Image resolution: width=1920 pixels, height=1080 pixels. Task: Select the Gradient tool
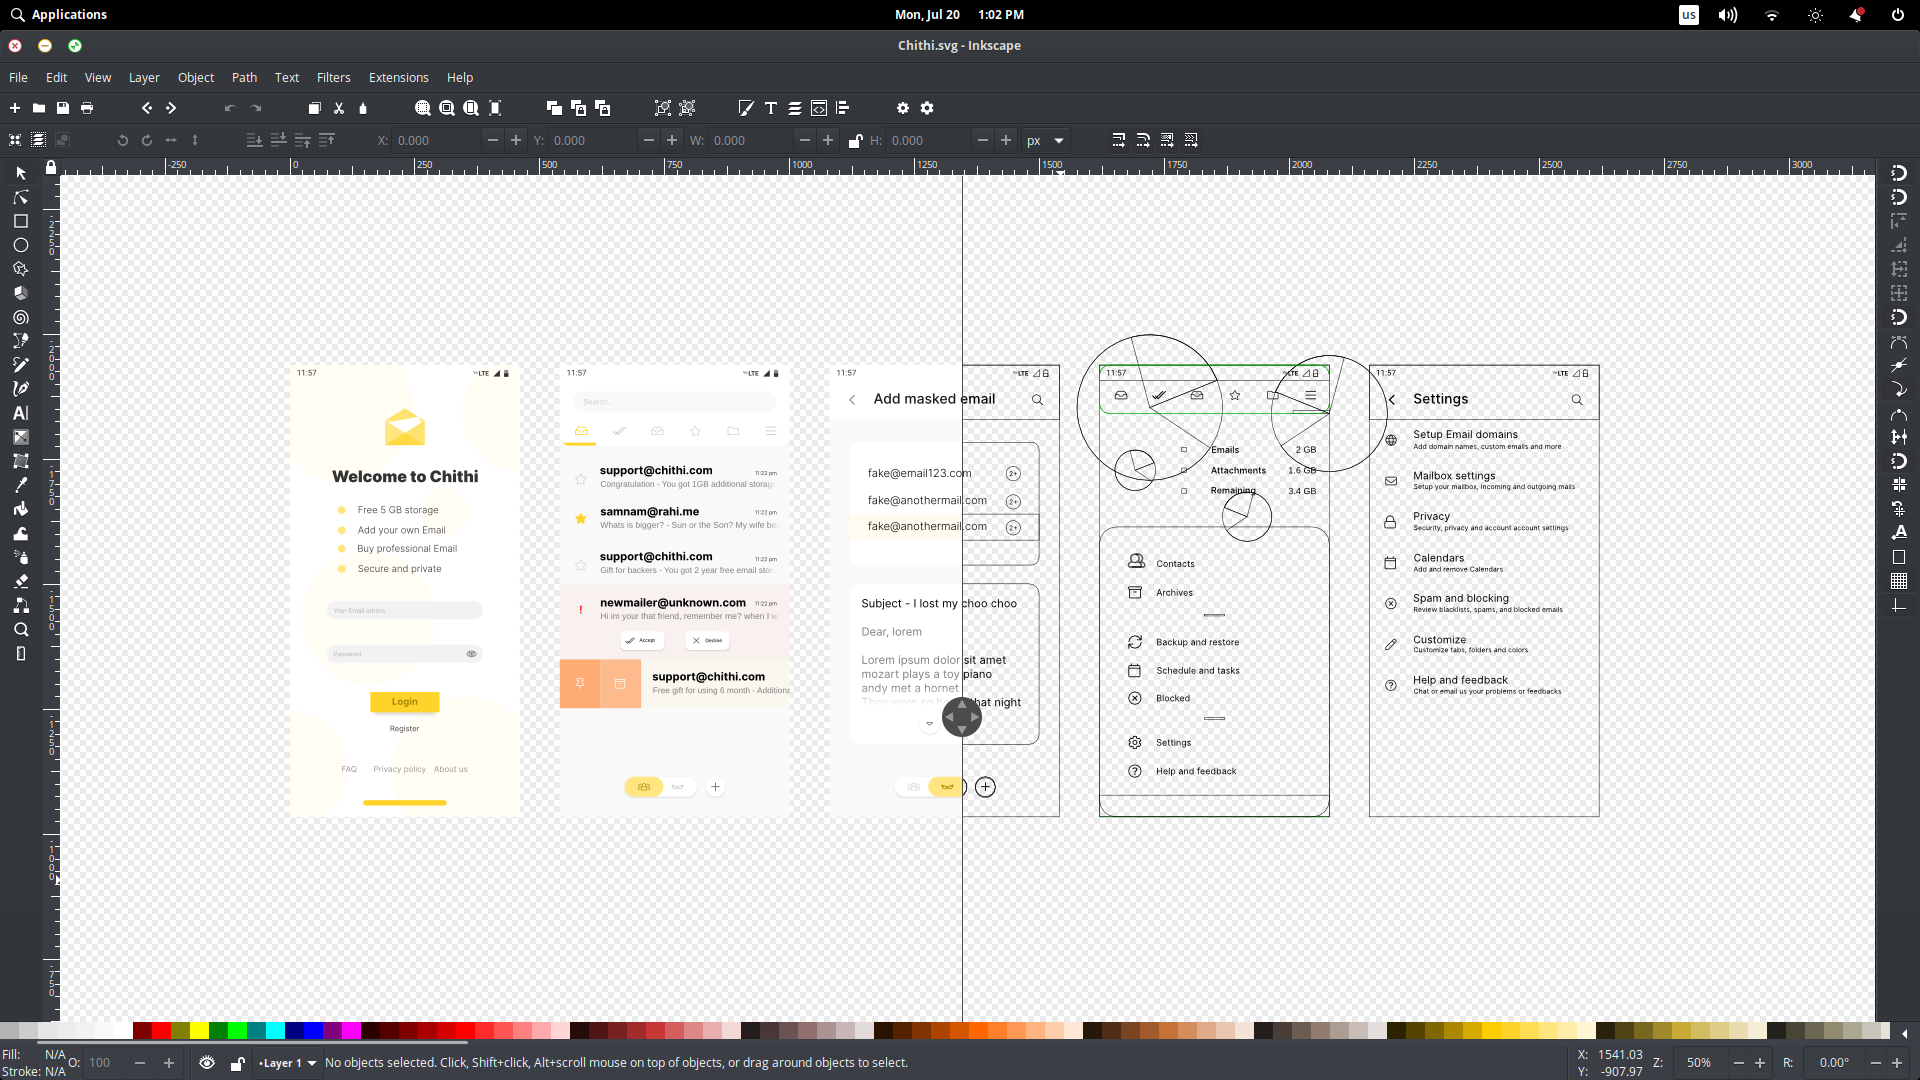pos(20,437)
